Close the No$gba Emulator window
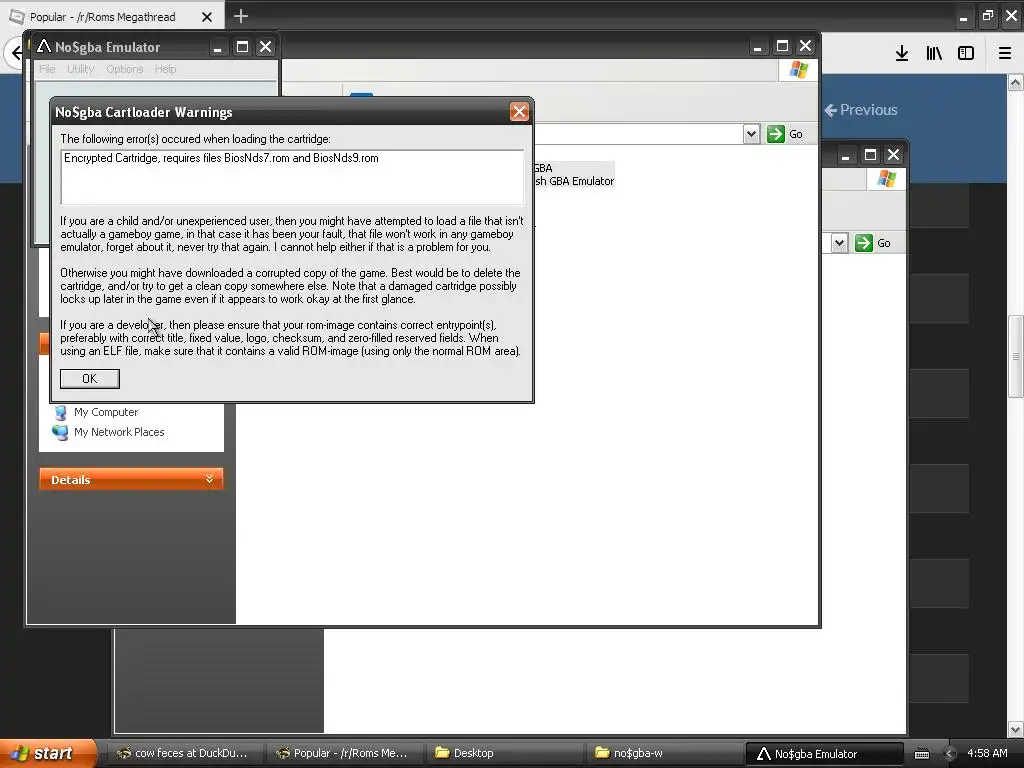 tap(266, 47)
